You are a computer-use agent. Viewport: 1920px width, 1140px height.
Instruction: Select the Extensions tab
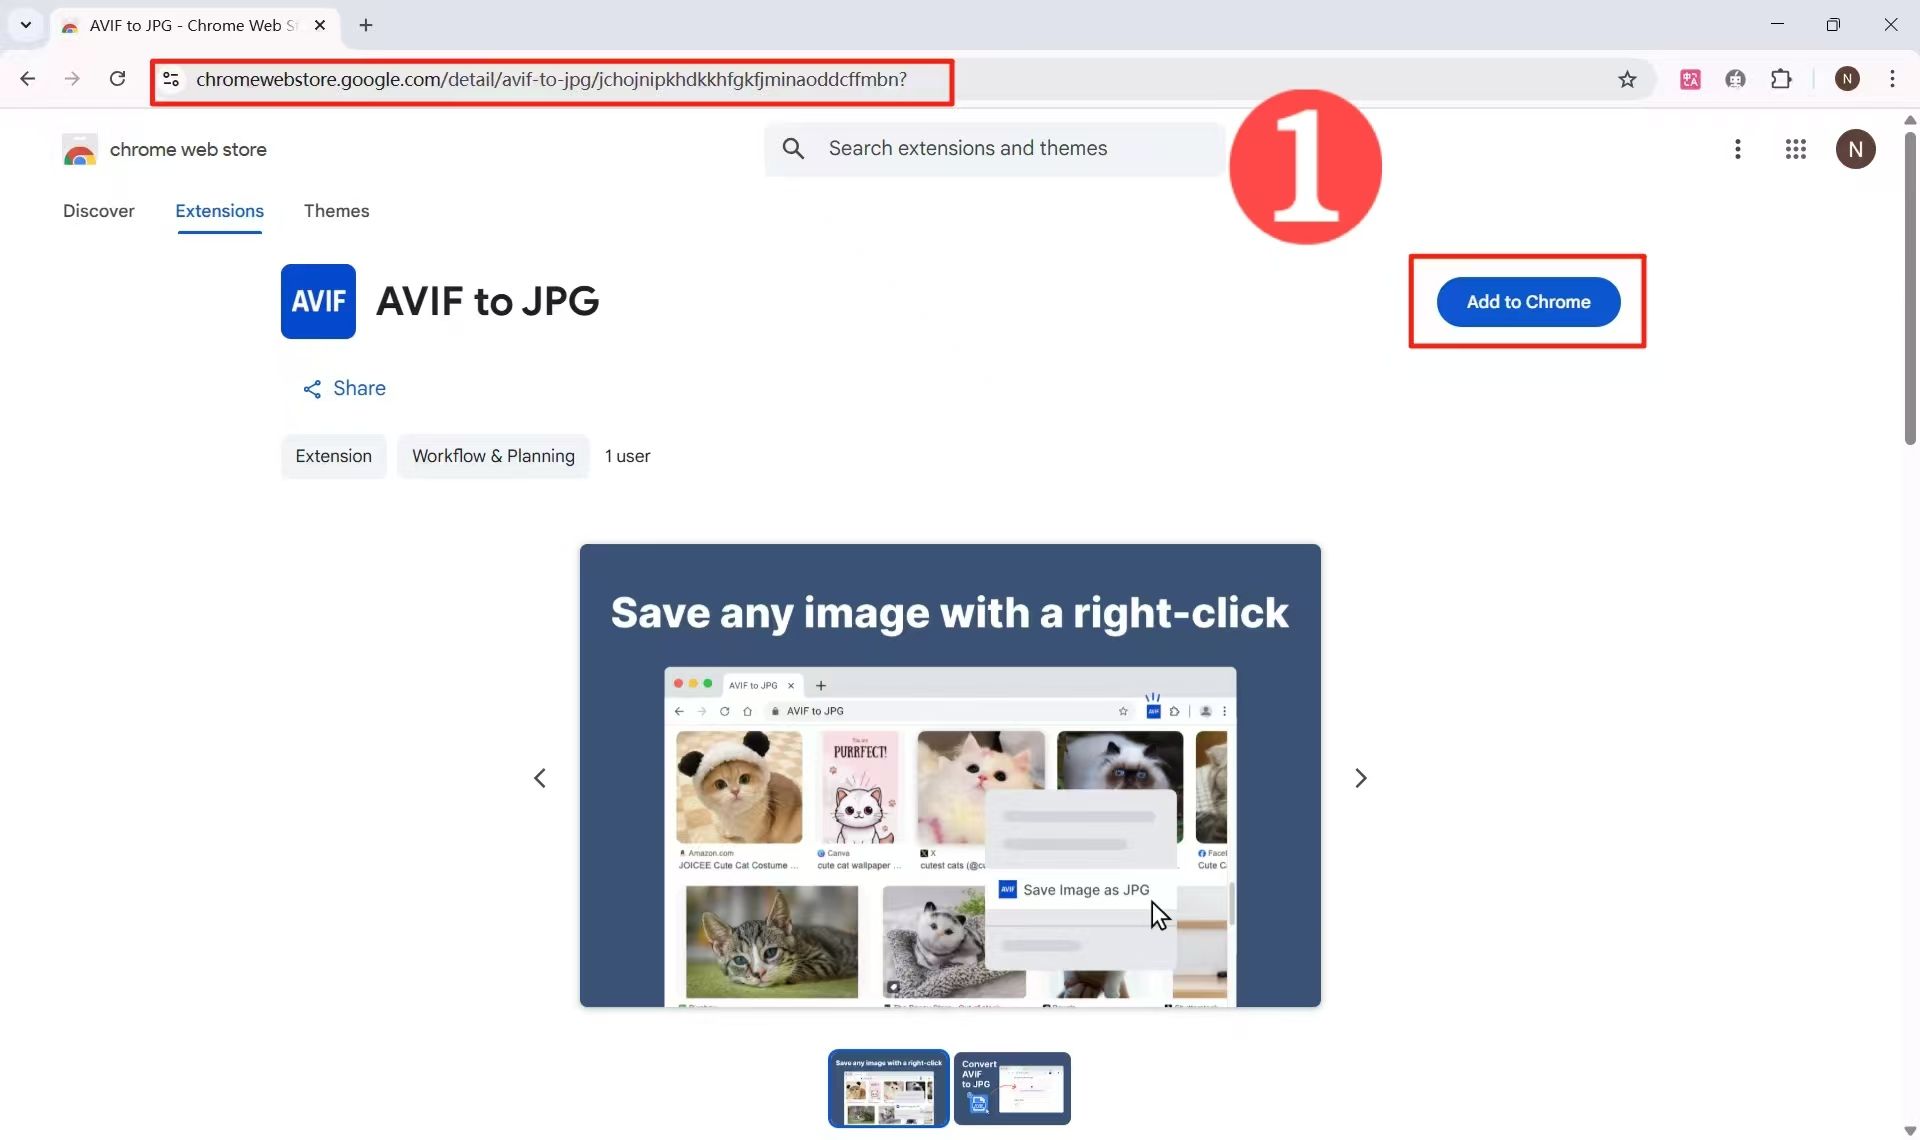[219, 211]
